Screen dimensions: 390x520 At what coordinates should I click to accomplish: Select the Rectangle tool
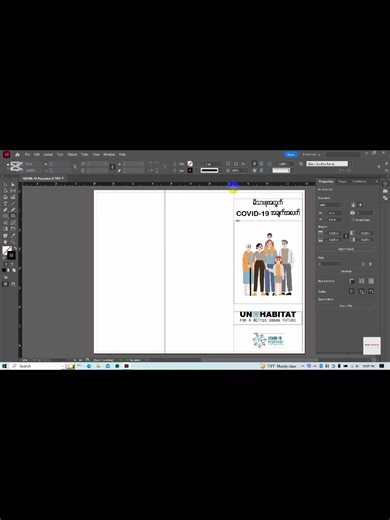tap(13, 216)
